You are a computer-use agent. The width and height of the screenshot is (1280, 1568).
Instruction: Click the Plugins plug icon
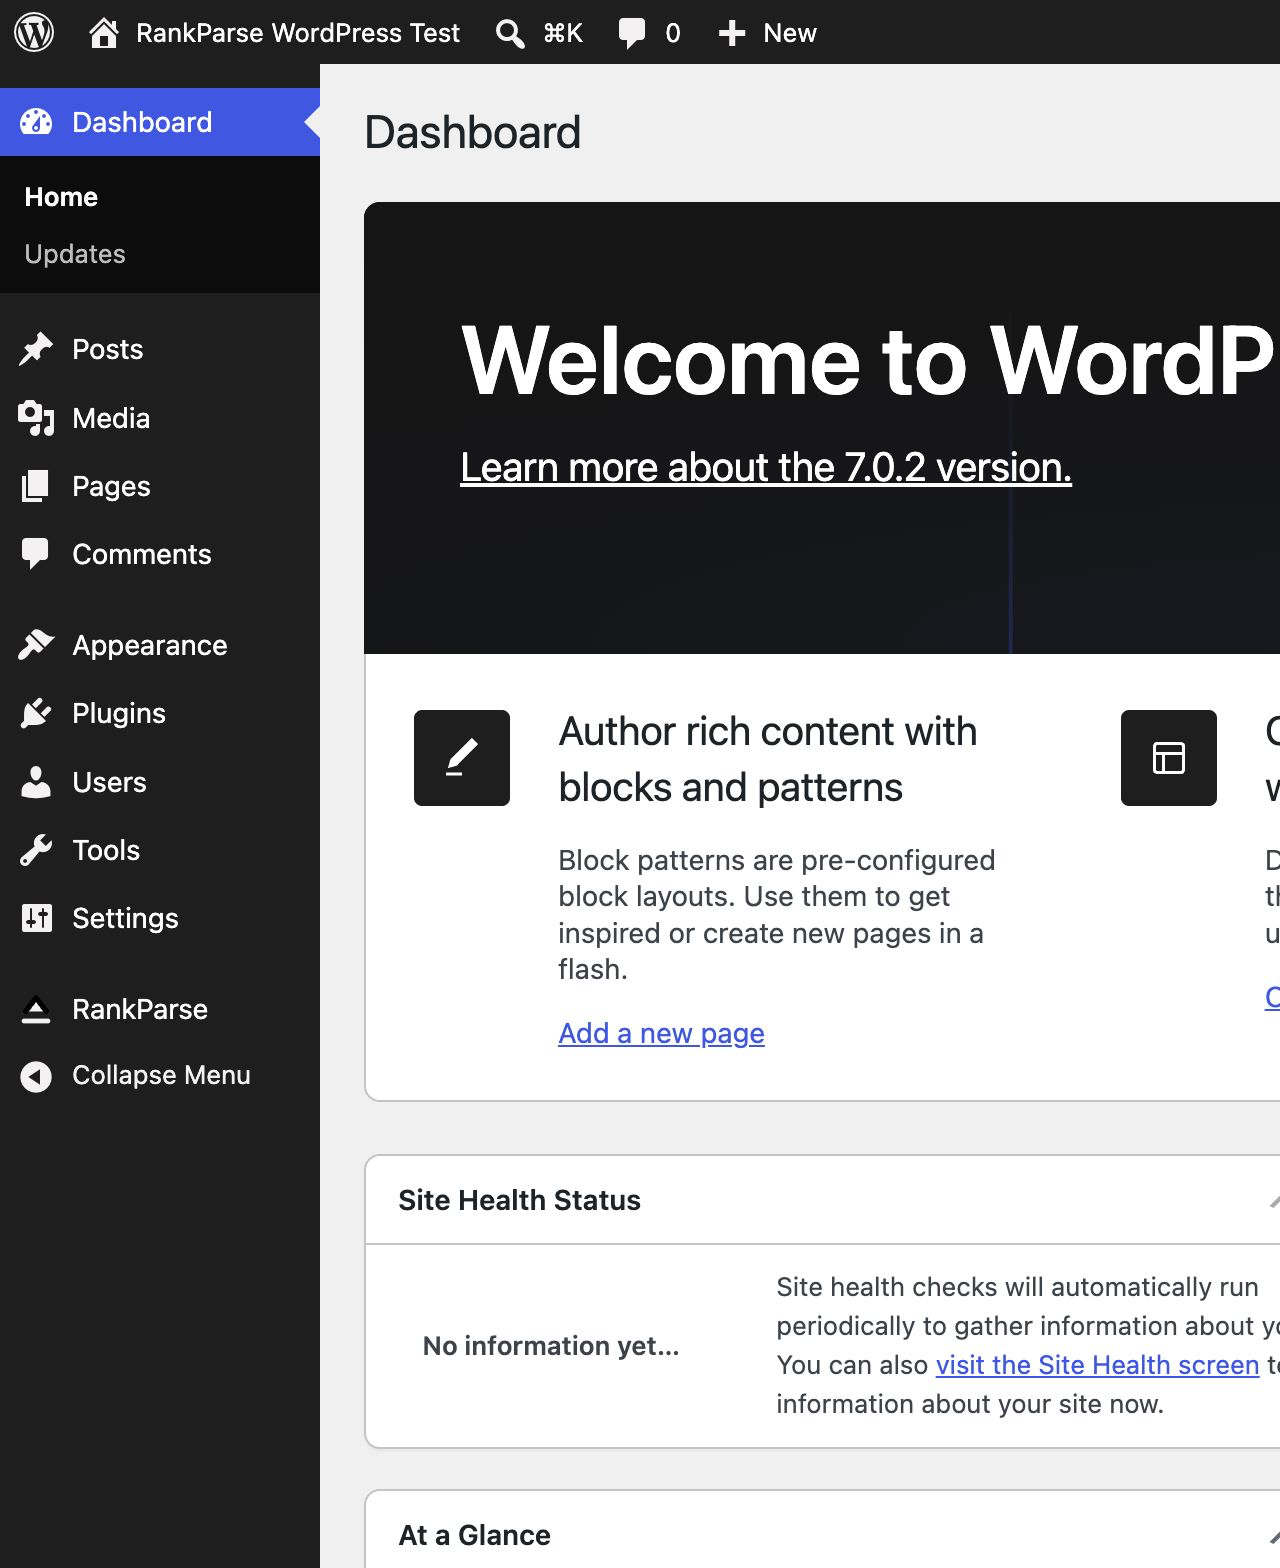36,713
